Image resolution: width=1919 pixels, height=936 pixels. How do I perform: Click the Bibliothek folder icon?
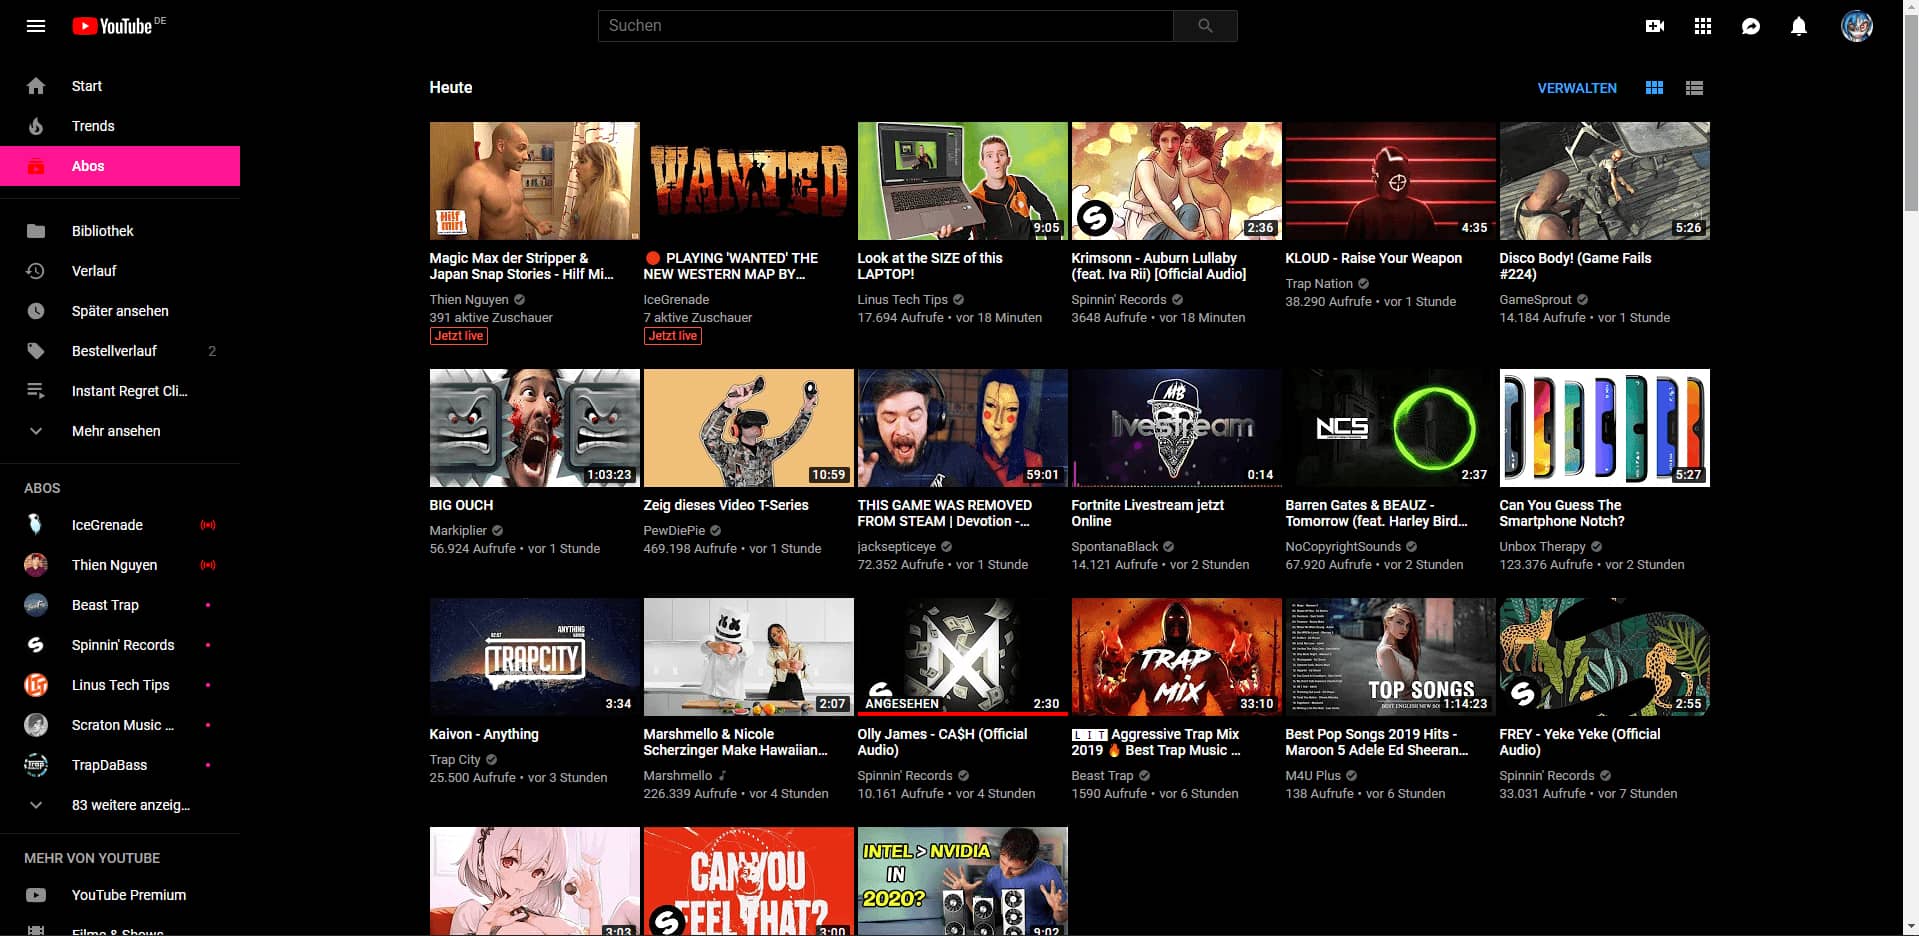[x=36, y=231]
